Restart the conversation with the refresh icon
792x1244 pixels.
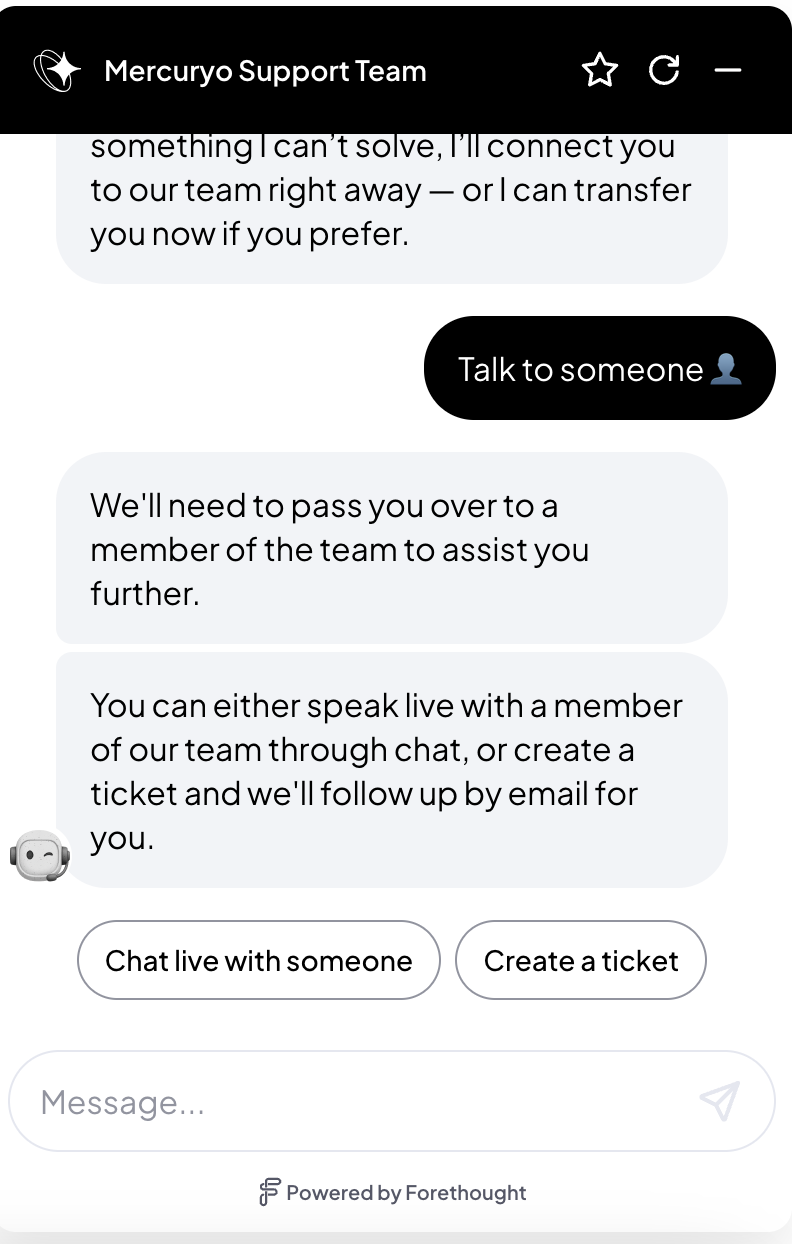tap(664, 70)
